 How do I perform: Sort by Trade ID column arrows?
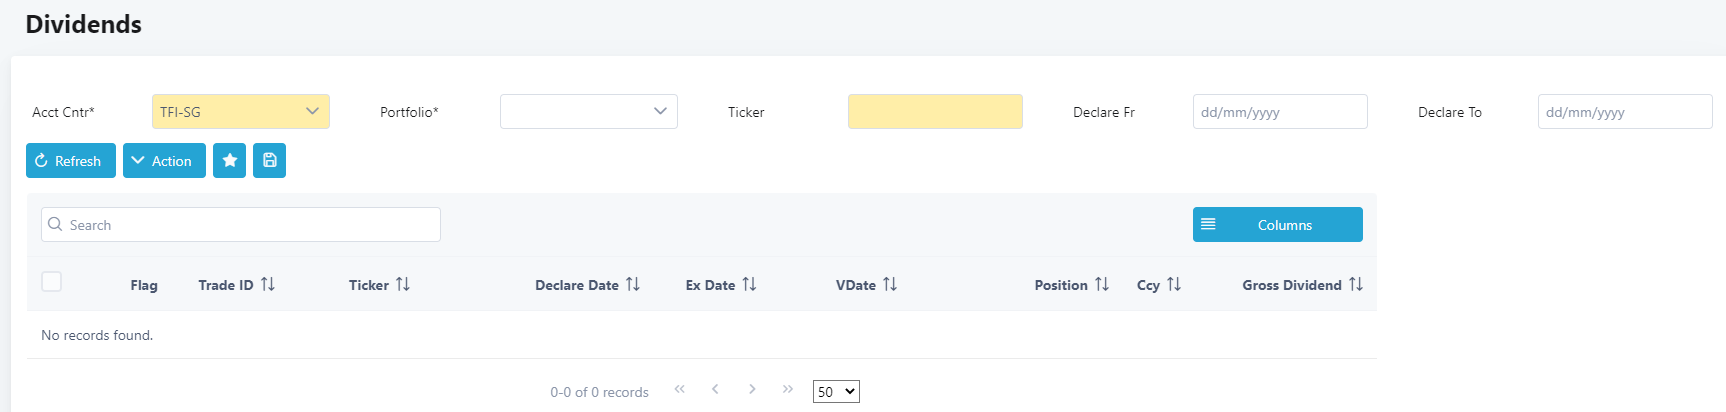(x=268, y=285)
